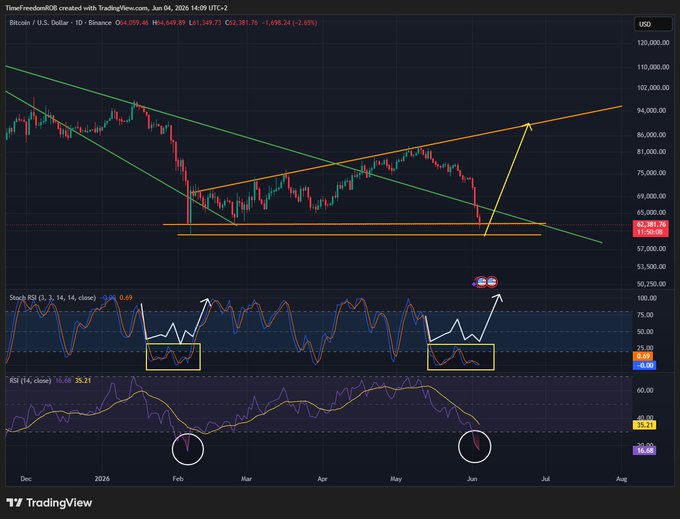This screenshot has width=680, height=519.
Task: Click the 2026 label on time axis
Action: coord(102,479)
